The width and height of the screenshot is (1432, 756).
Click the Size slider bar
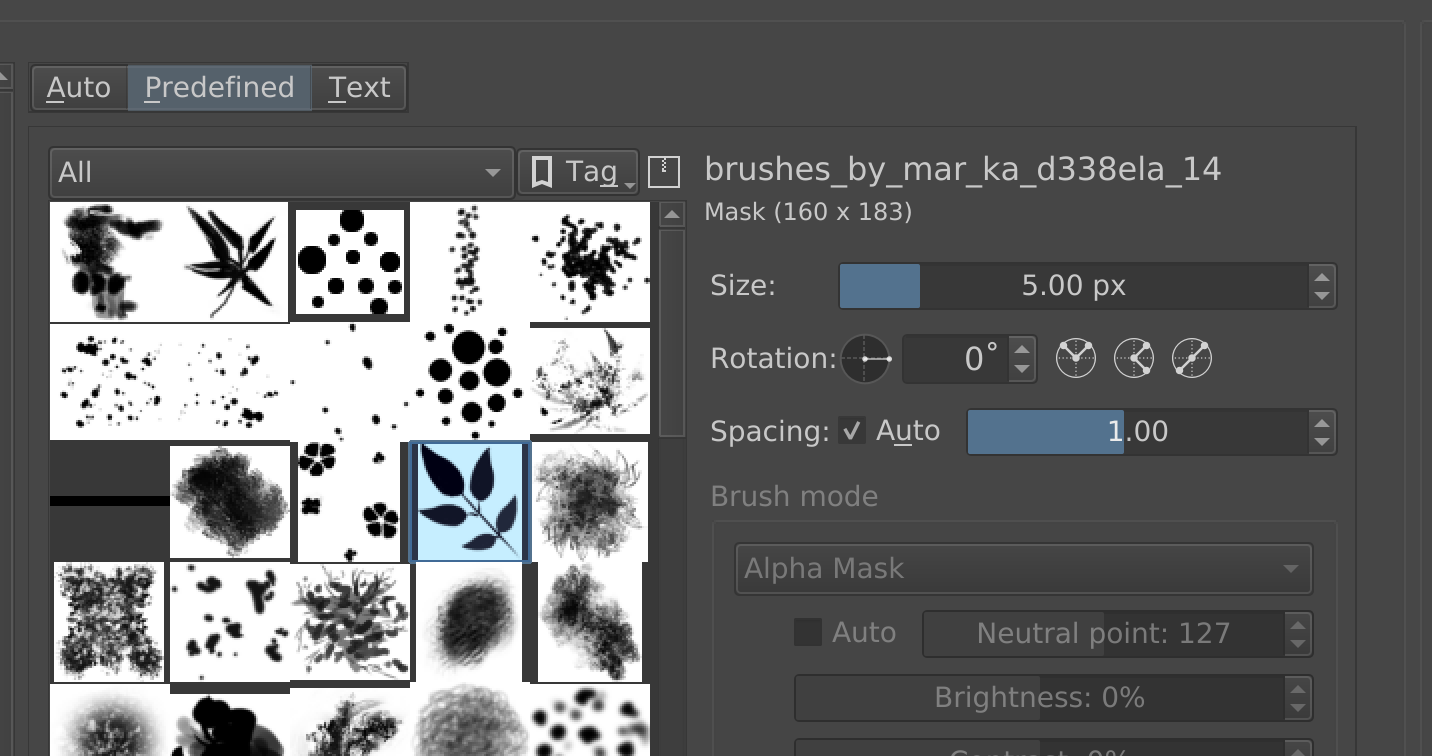click(x=1072, y=286)
